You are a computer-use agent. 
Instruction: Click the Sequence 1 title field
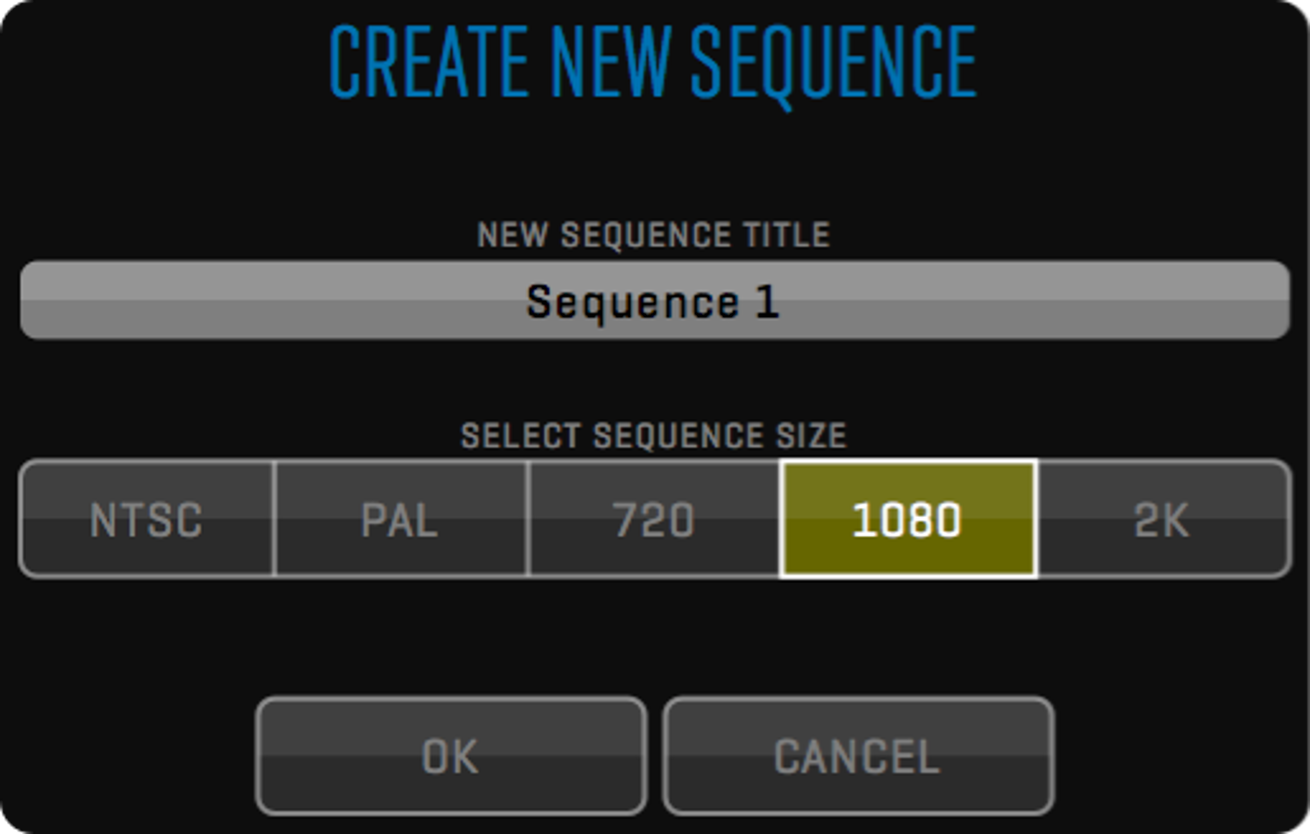coord(654,300)
